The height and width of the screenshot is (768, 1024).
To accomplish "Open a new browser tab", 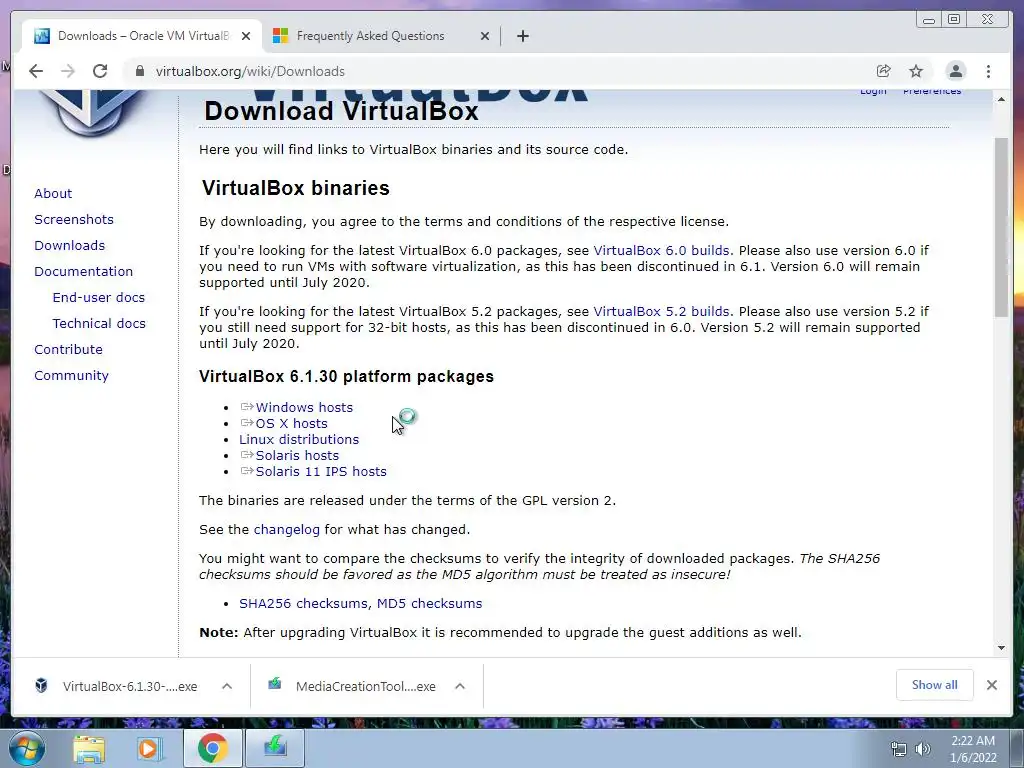I will (x=522, y=36).
